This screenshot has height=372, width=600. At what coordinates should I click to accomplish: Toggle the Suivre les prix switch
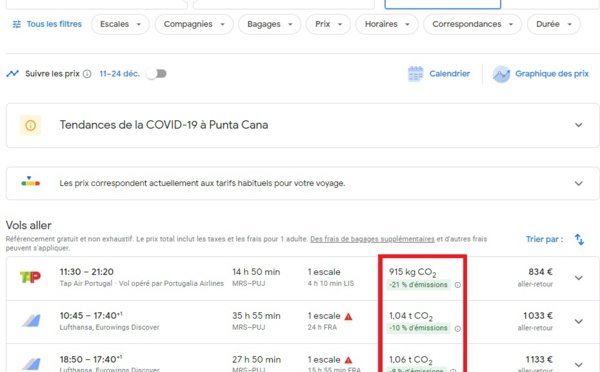tap(157, 73)
